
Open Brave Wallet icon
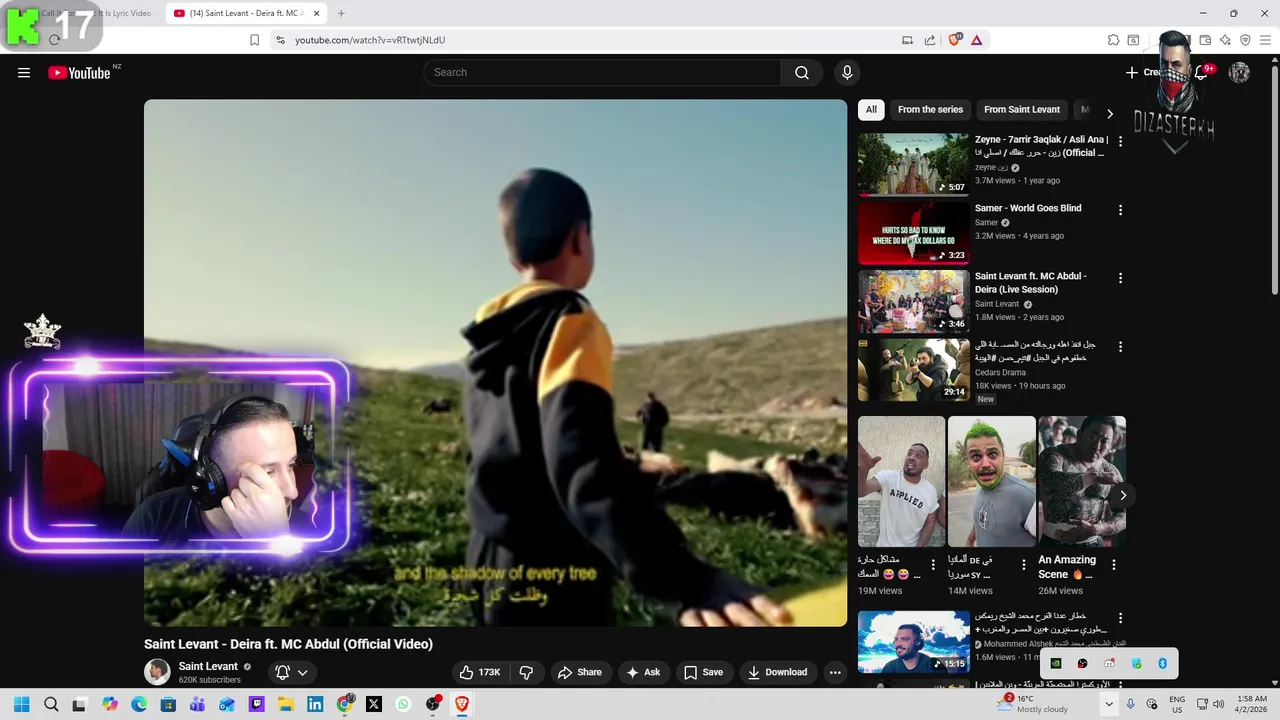coord(1205,40)
